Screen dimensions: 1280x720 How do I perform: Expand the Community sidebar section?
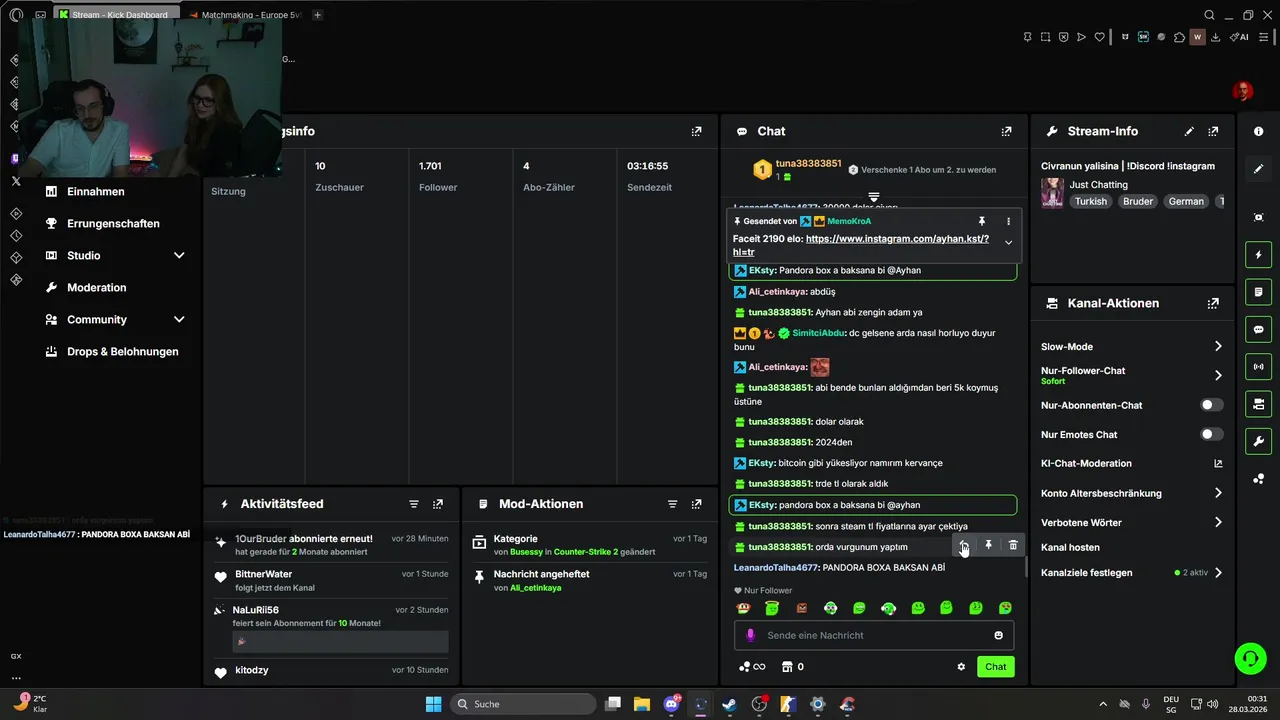(x=179, y=319)
